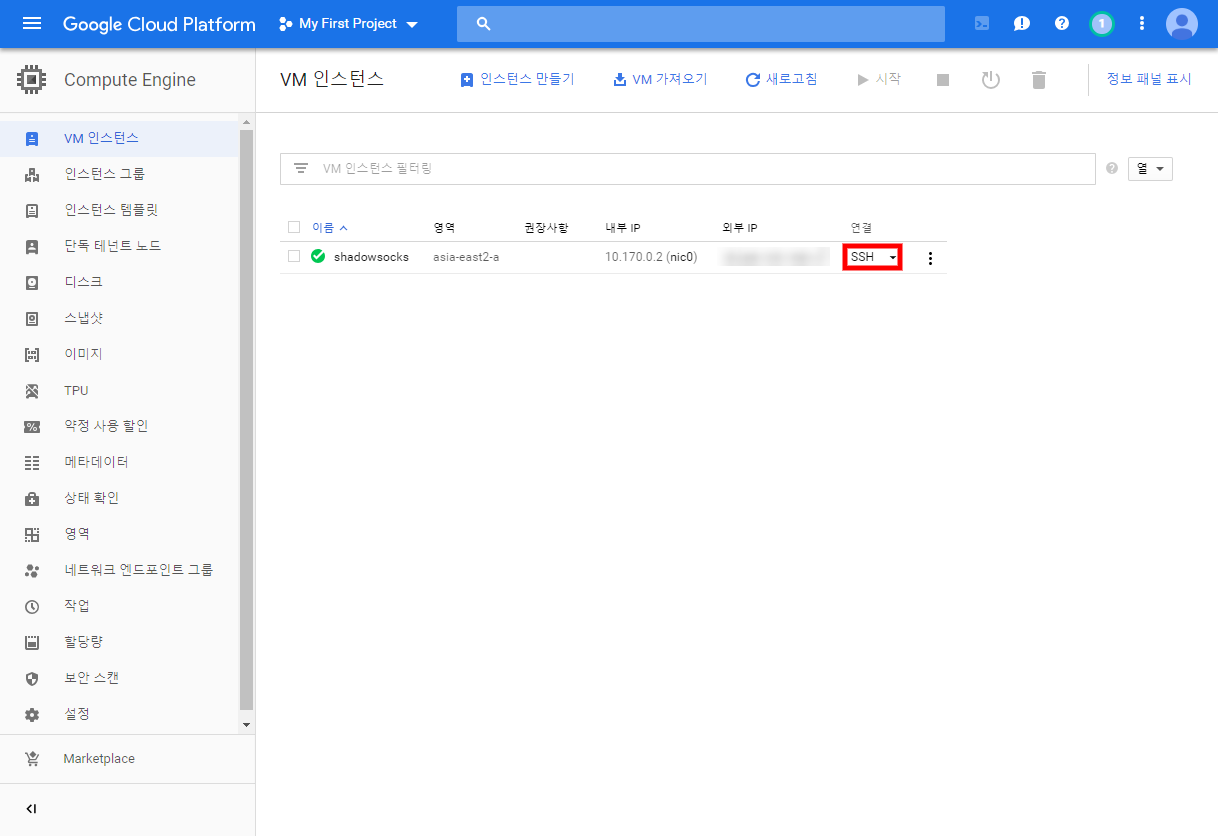
Task: Click the 디스크 disk icon in the sidebar
Action: (x=32, y=282)
